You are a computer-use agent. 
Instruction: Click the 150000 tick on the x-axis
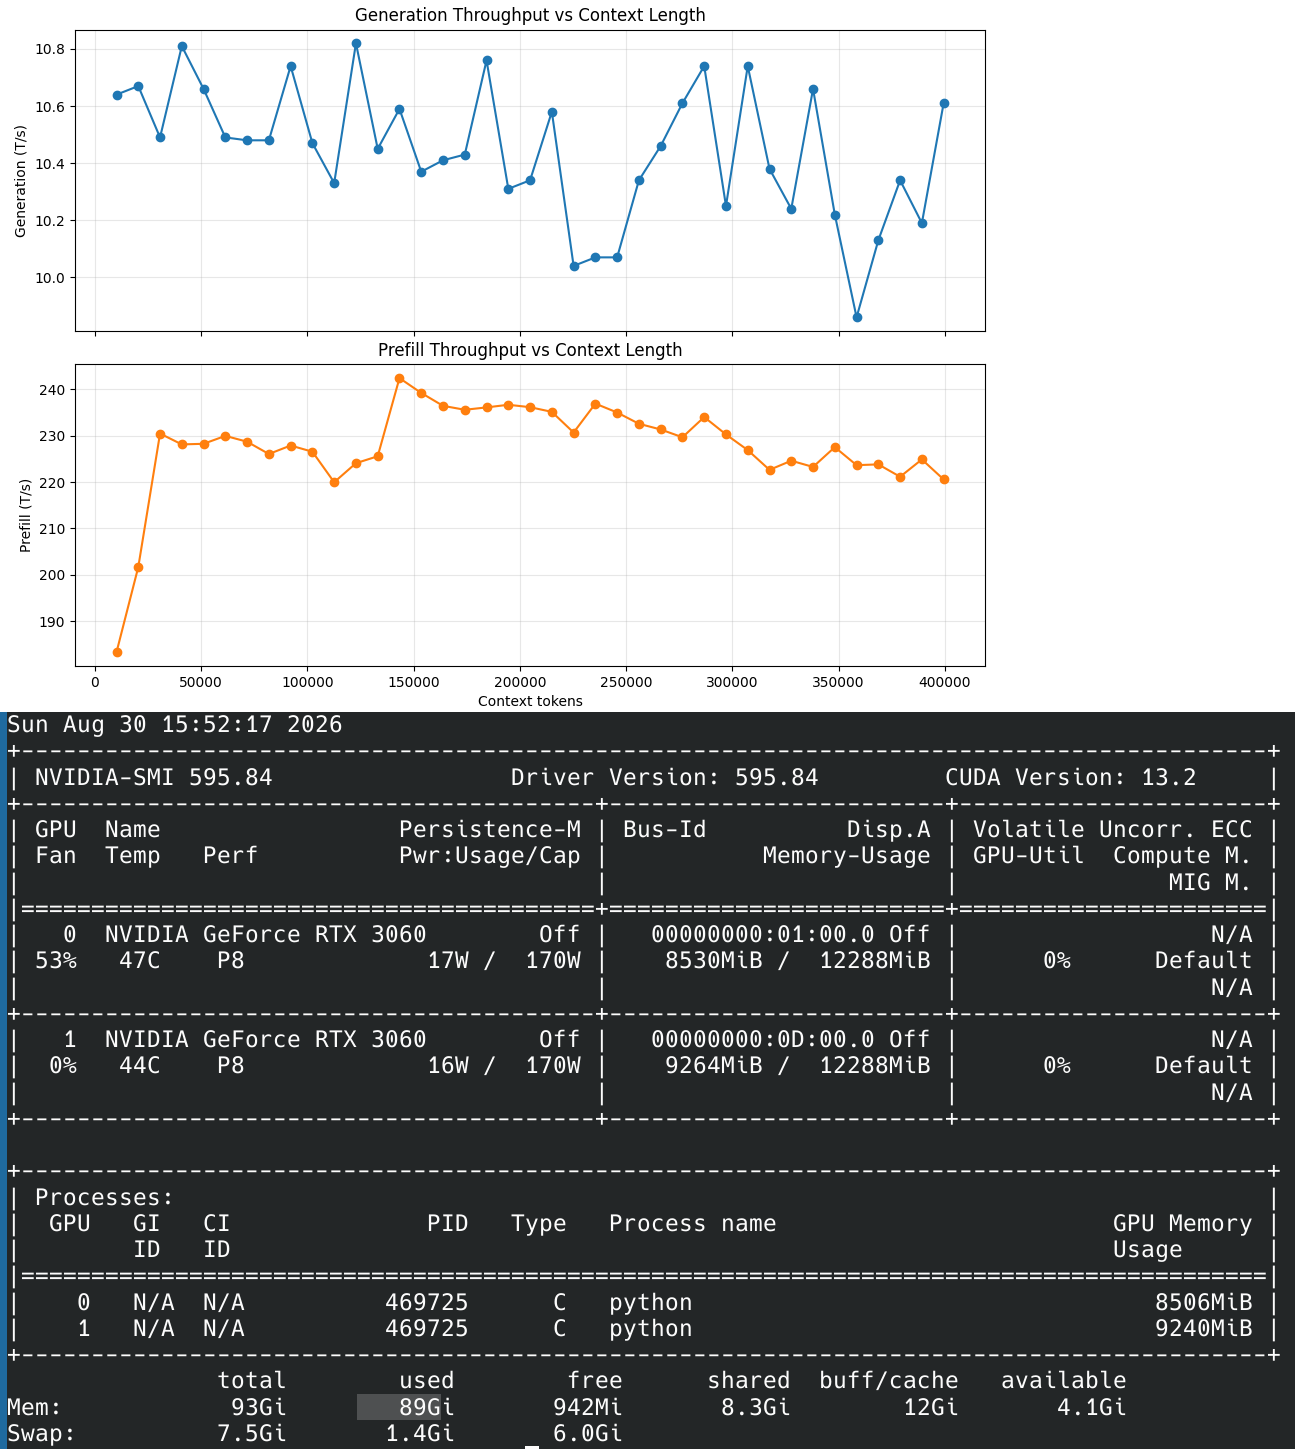413,683
